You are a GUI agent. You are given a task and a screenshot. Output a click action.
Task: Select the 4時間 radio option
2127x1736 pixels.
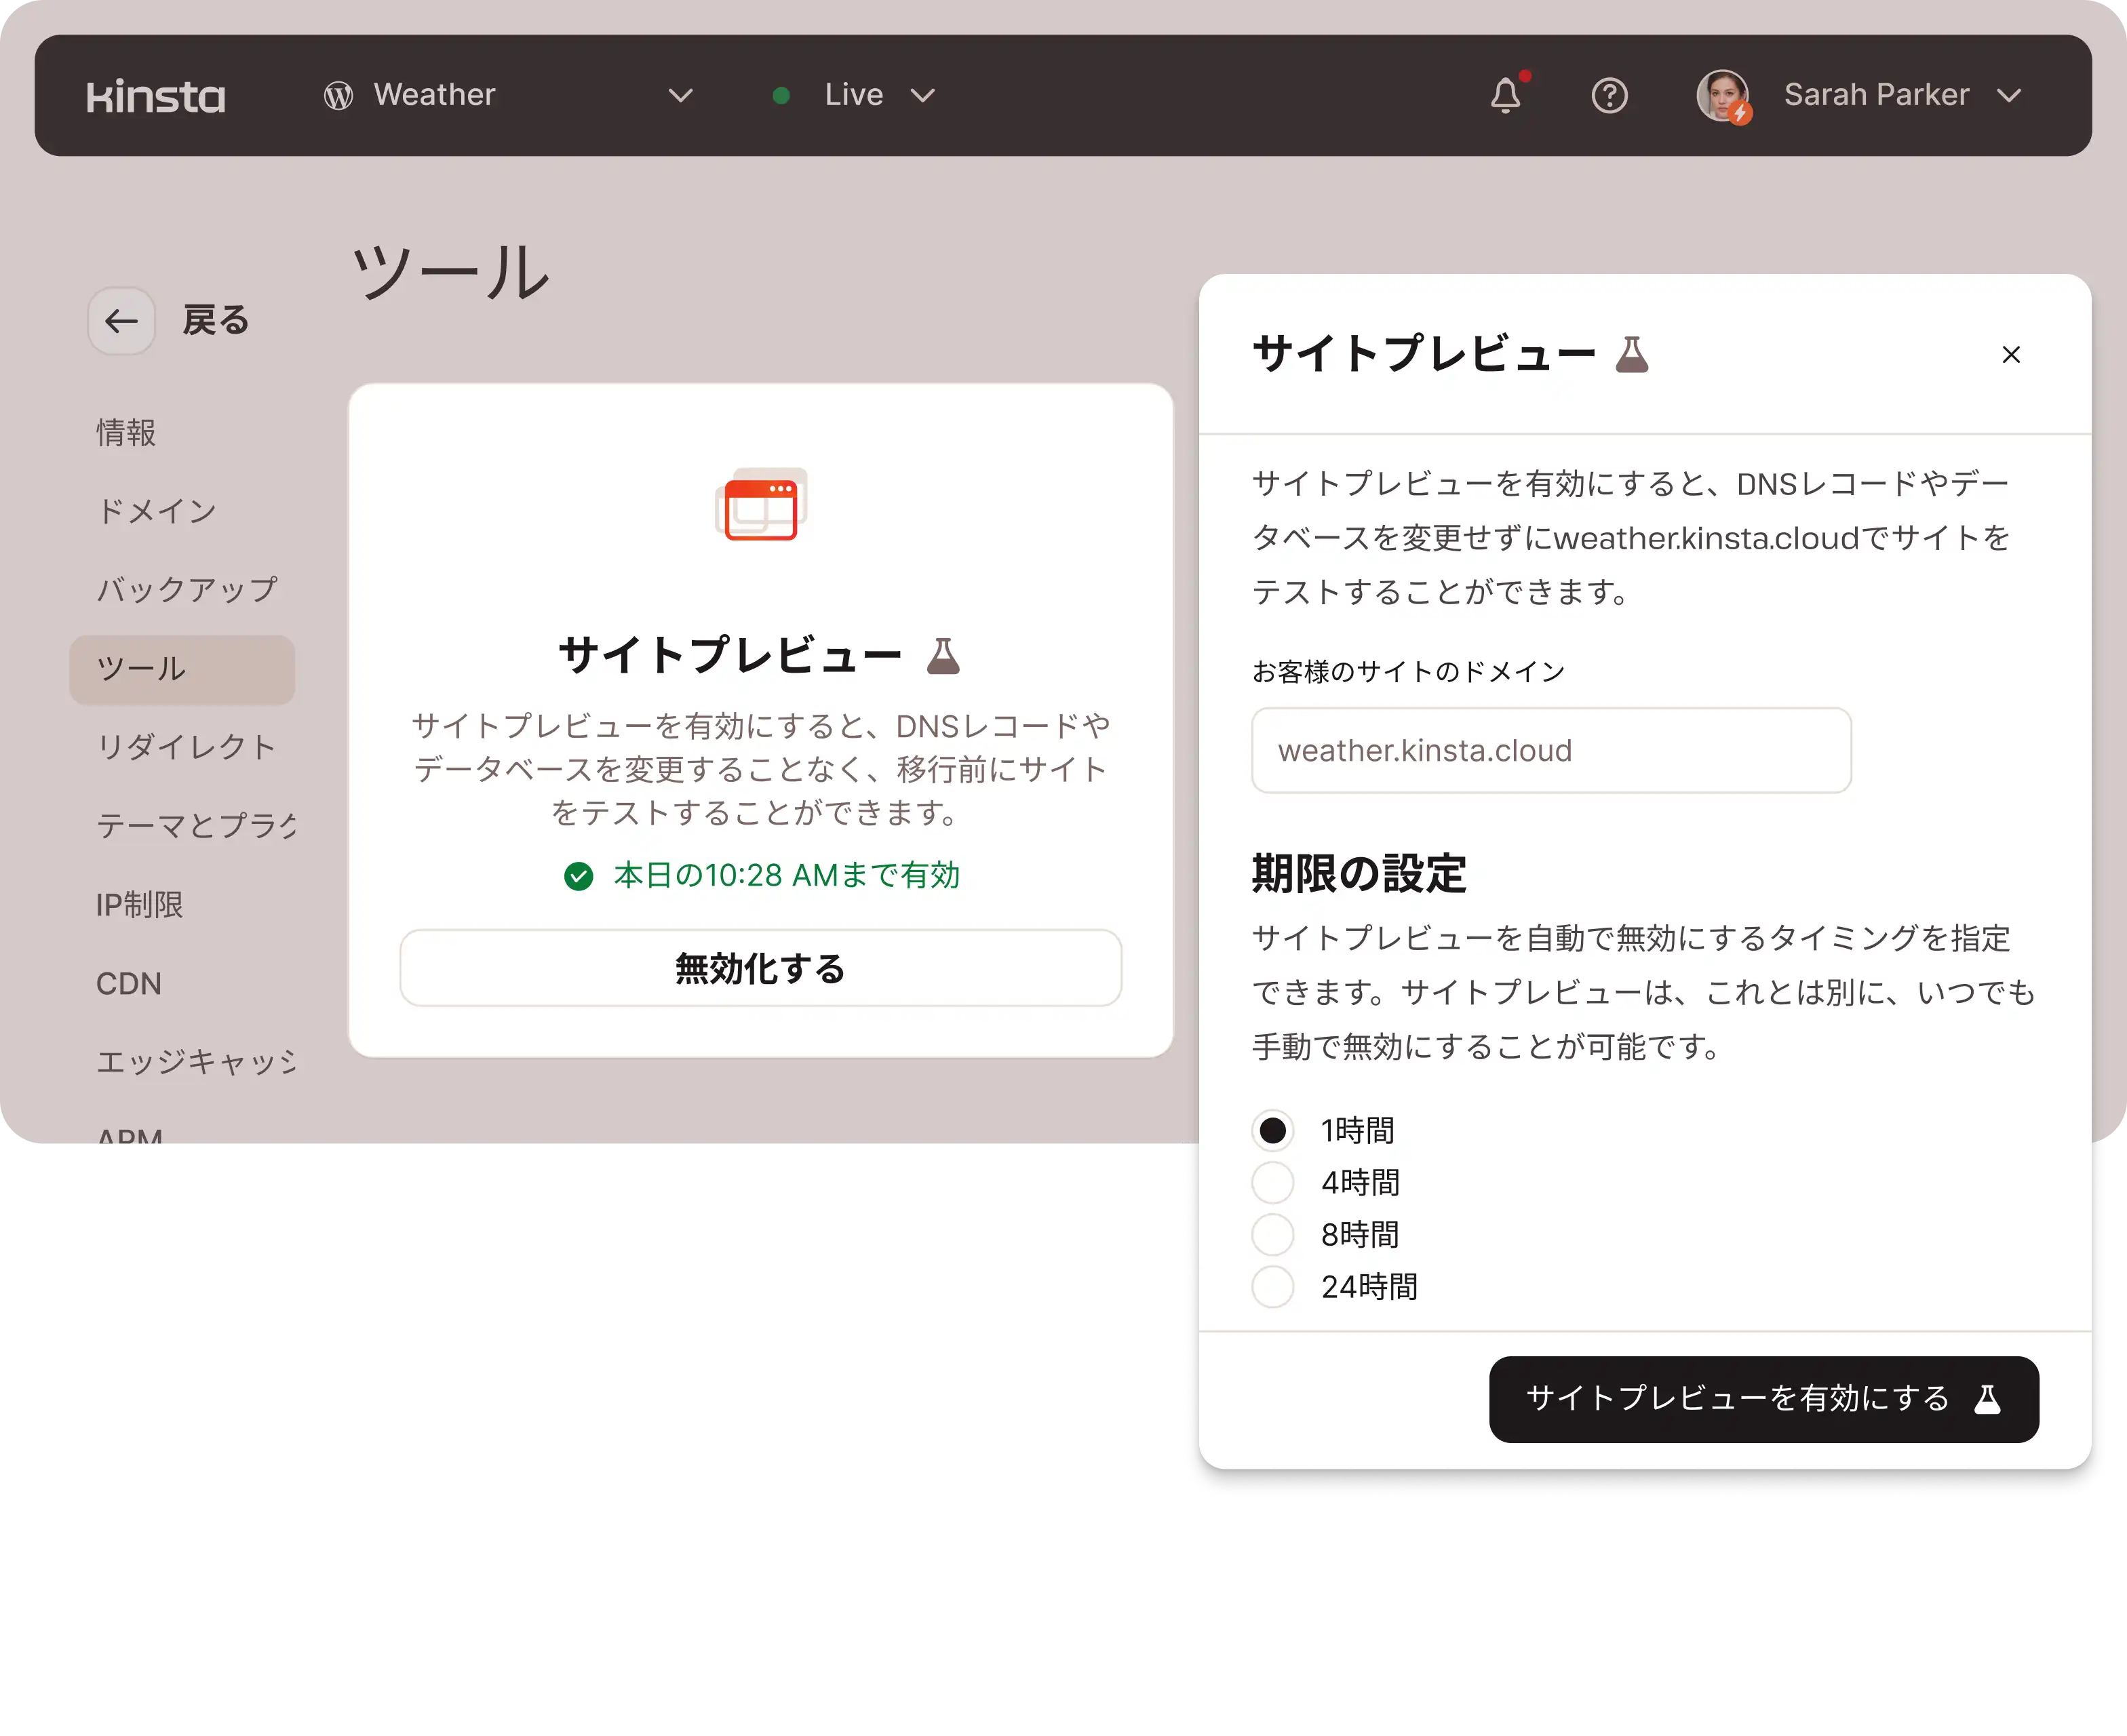click(1273, 1183)
